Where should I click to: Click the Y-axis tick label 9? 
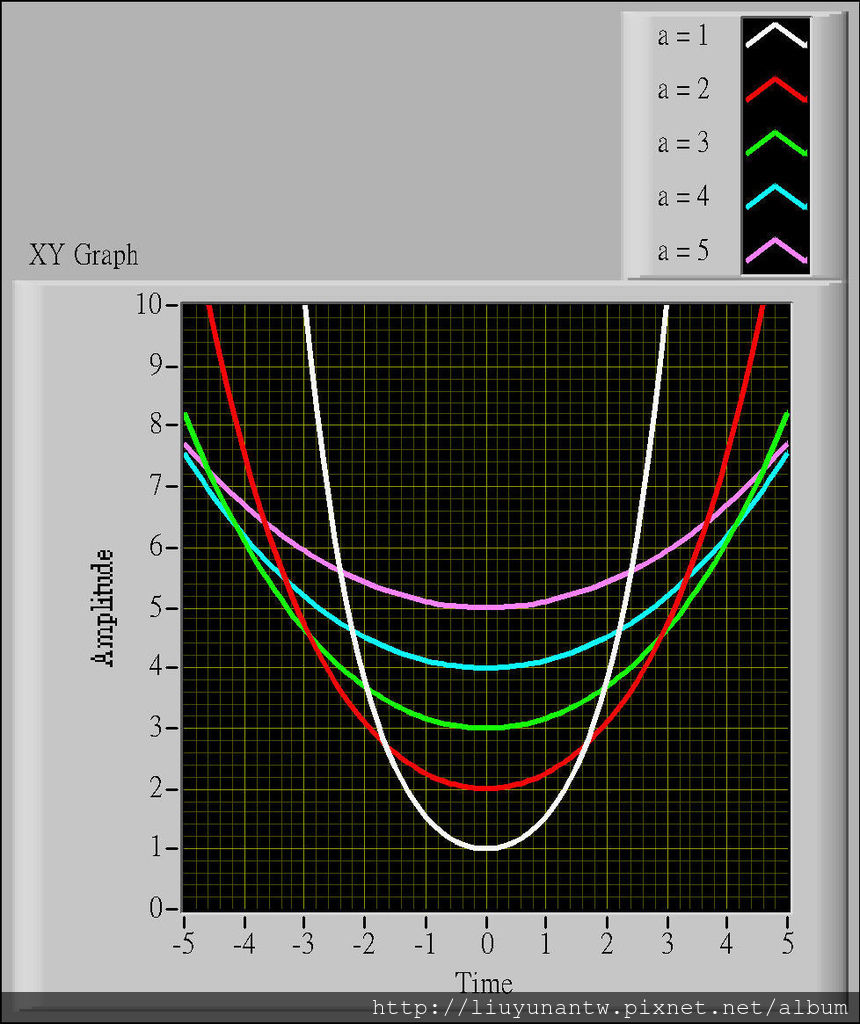click(x=156, y=366)
